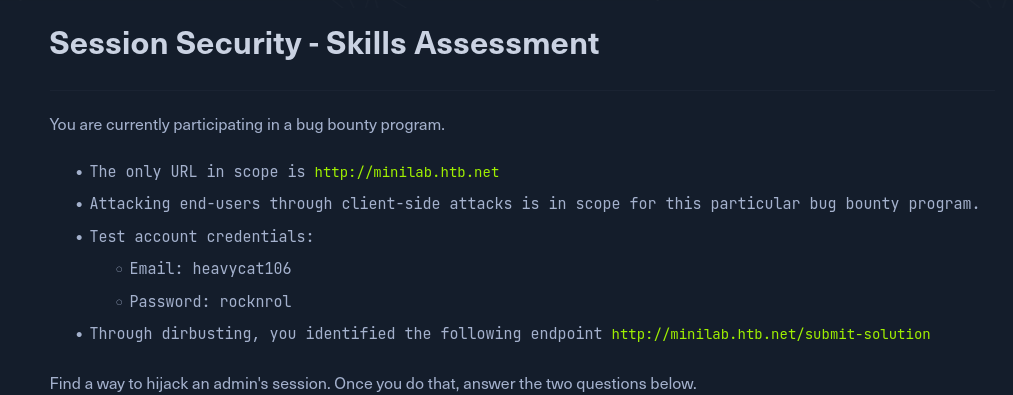Image resolution: width=1013 pixels, height=395 pixels.
Task: Open the http://minilab.htb.net URL
Action: 406,172
